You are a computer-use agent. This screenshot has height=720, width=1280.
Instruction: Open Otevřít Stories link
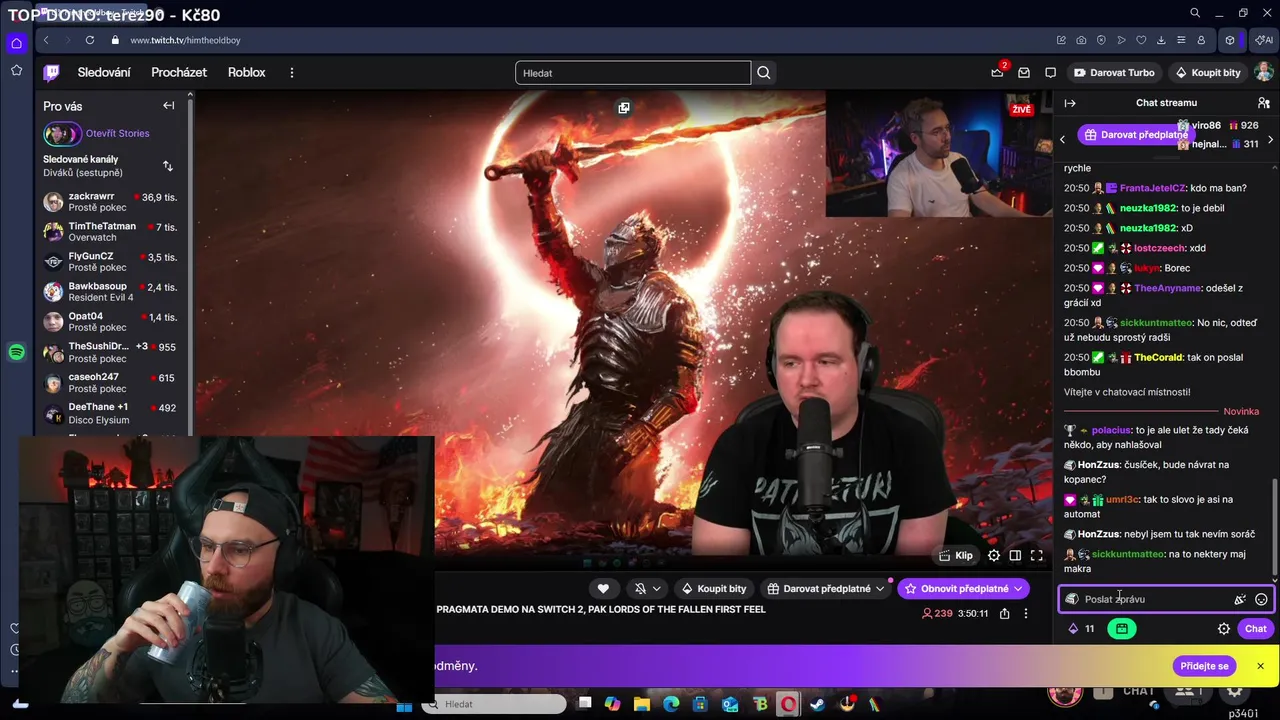click(117, 133)
